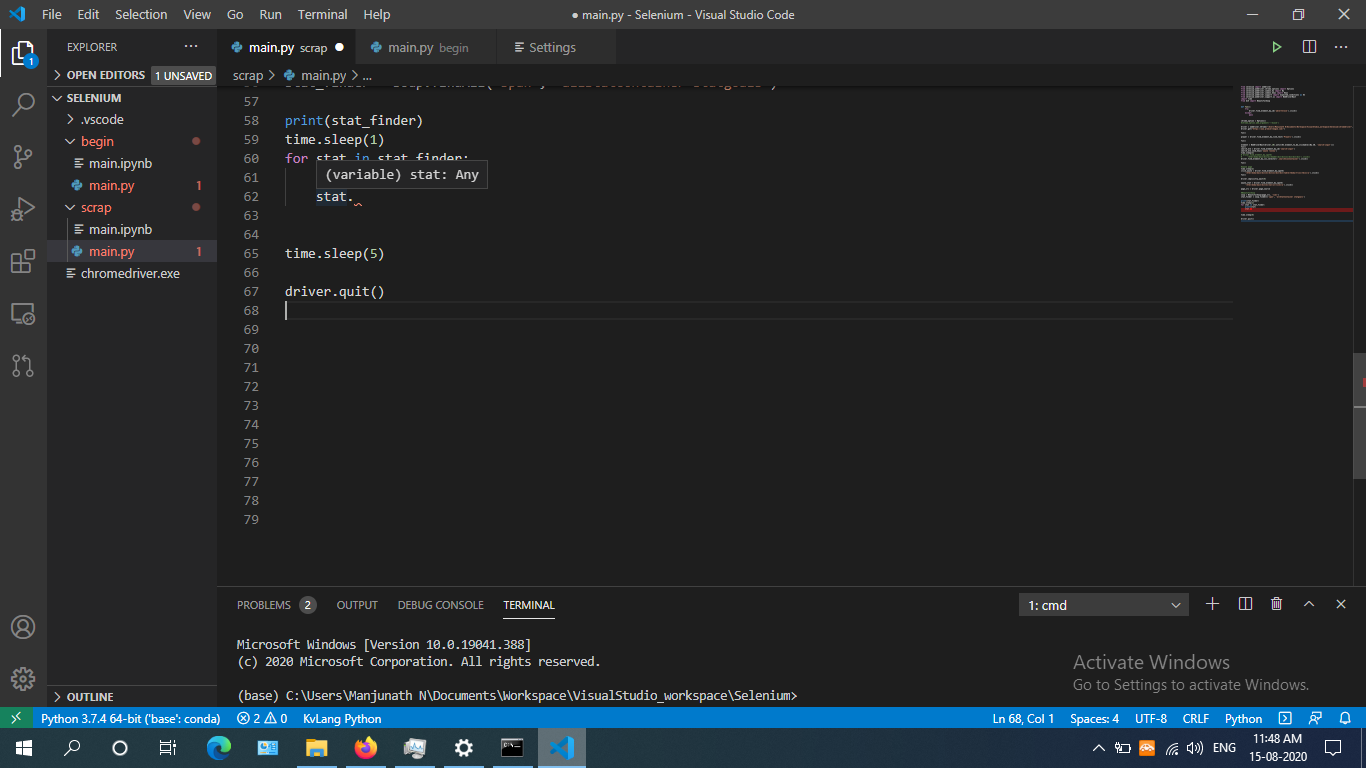The height and width of the screenshot is (768, 1366).
Task: Change line endings by clicking CRLF
Action: tap(1195, 718)
